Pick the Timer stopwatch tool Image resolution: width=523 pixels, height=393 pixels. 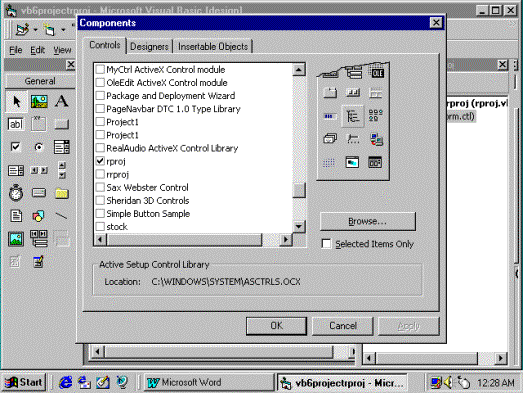(x=16, y=192)
